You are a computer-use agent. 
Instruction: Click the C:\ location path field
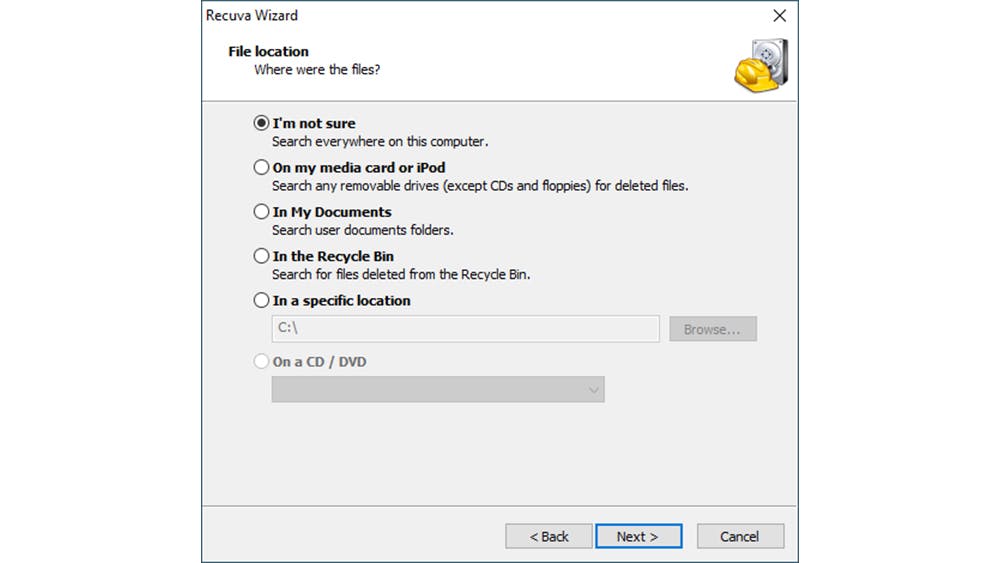pos(465,329)
